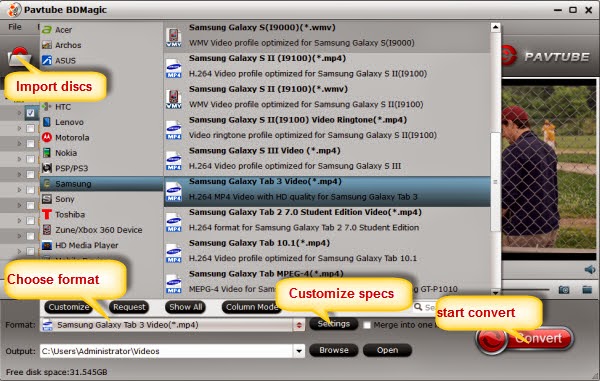600x381 pixels.
Task: Enable the Merge into one file checkbox
Action: pos(367,325)
